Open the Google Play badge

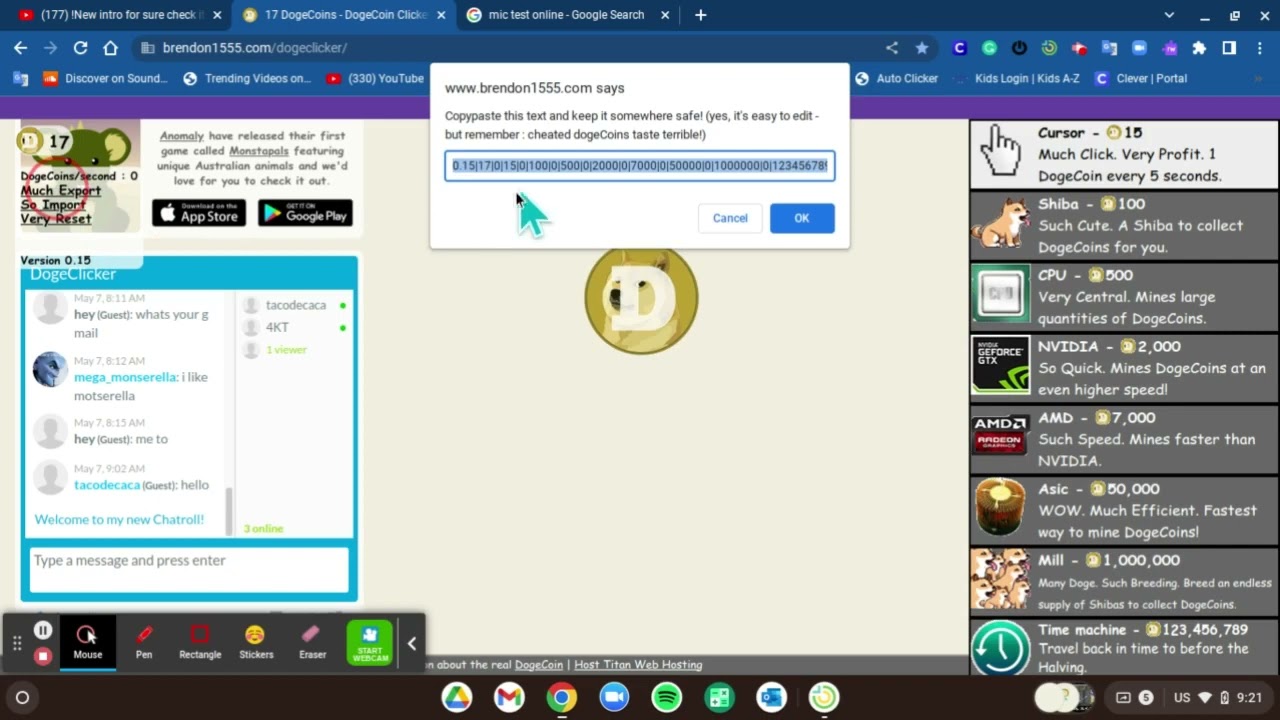[x=305, y=212]
